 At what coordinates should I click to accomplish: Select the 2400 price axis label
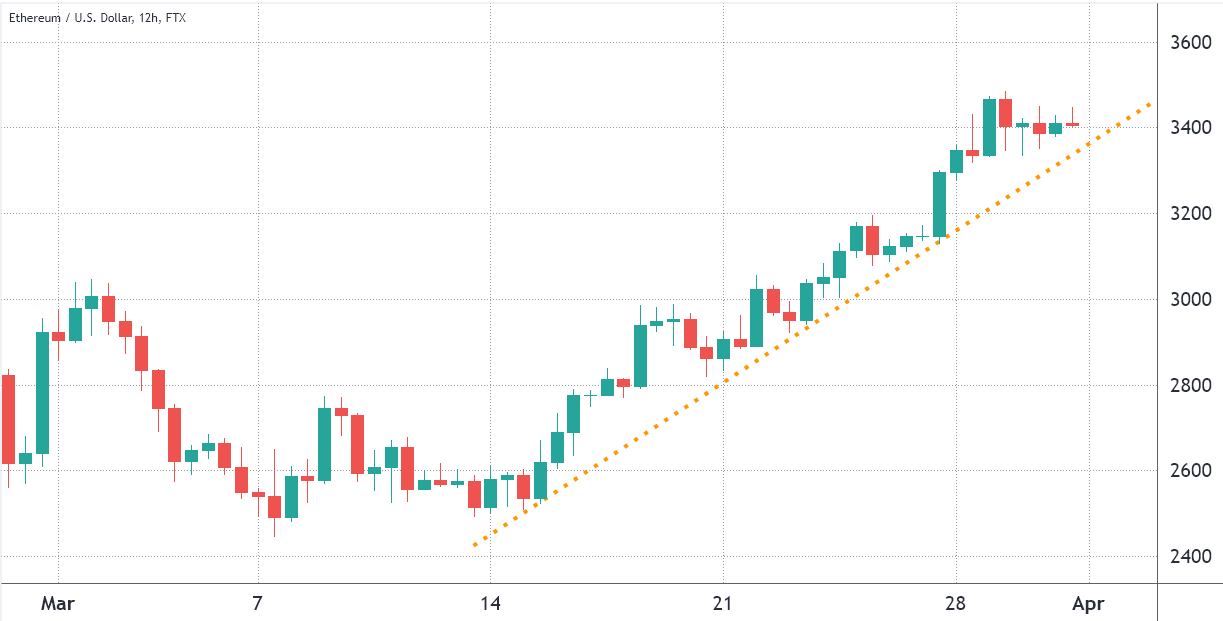1190,557
